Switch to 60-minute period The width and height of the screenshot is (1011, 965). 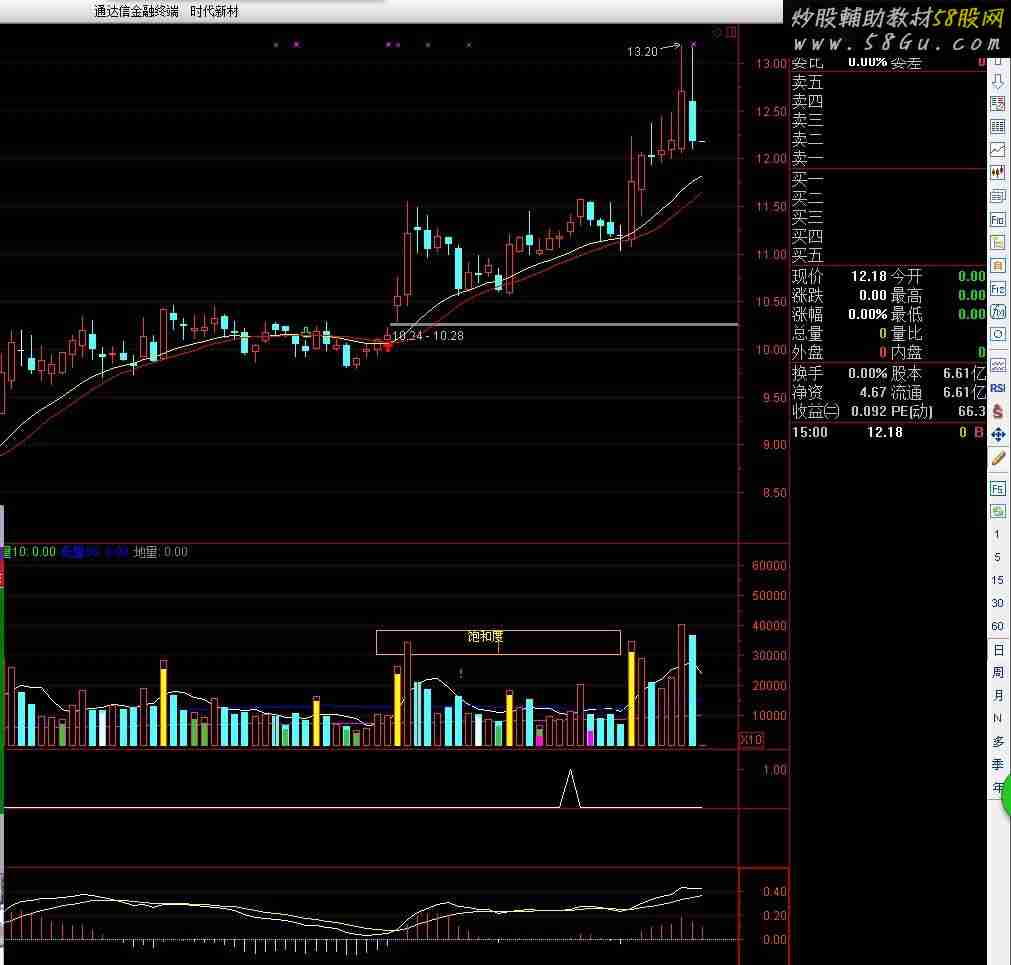997,626
